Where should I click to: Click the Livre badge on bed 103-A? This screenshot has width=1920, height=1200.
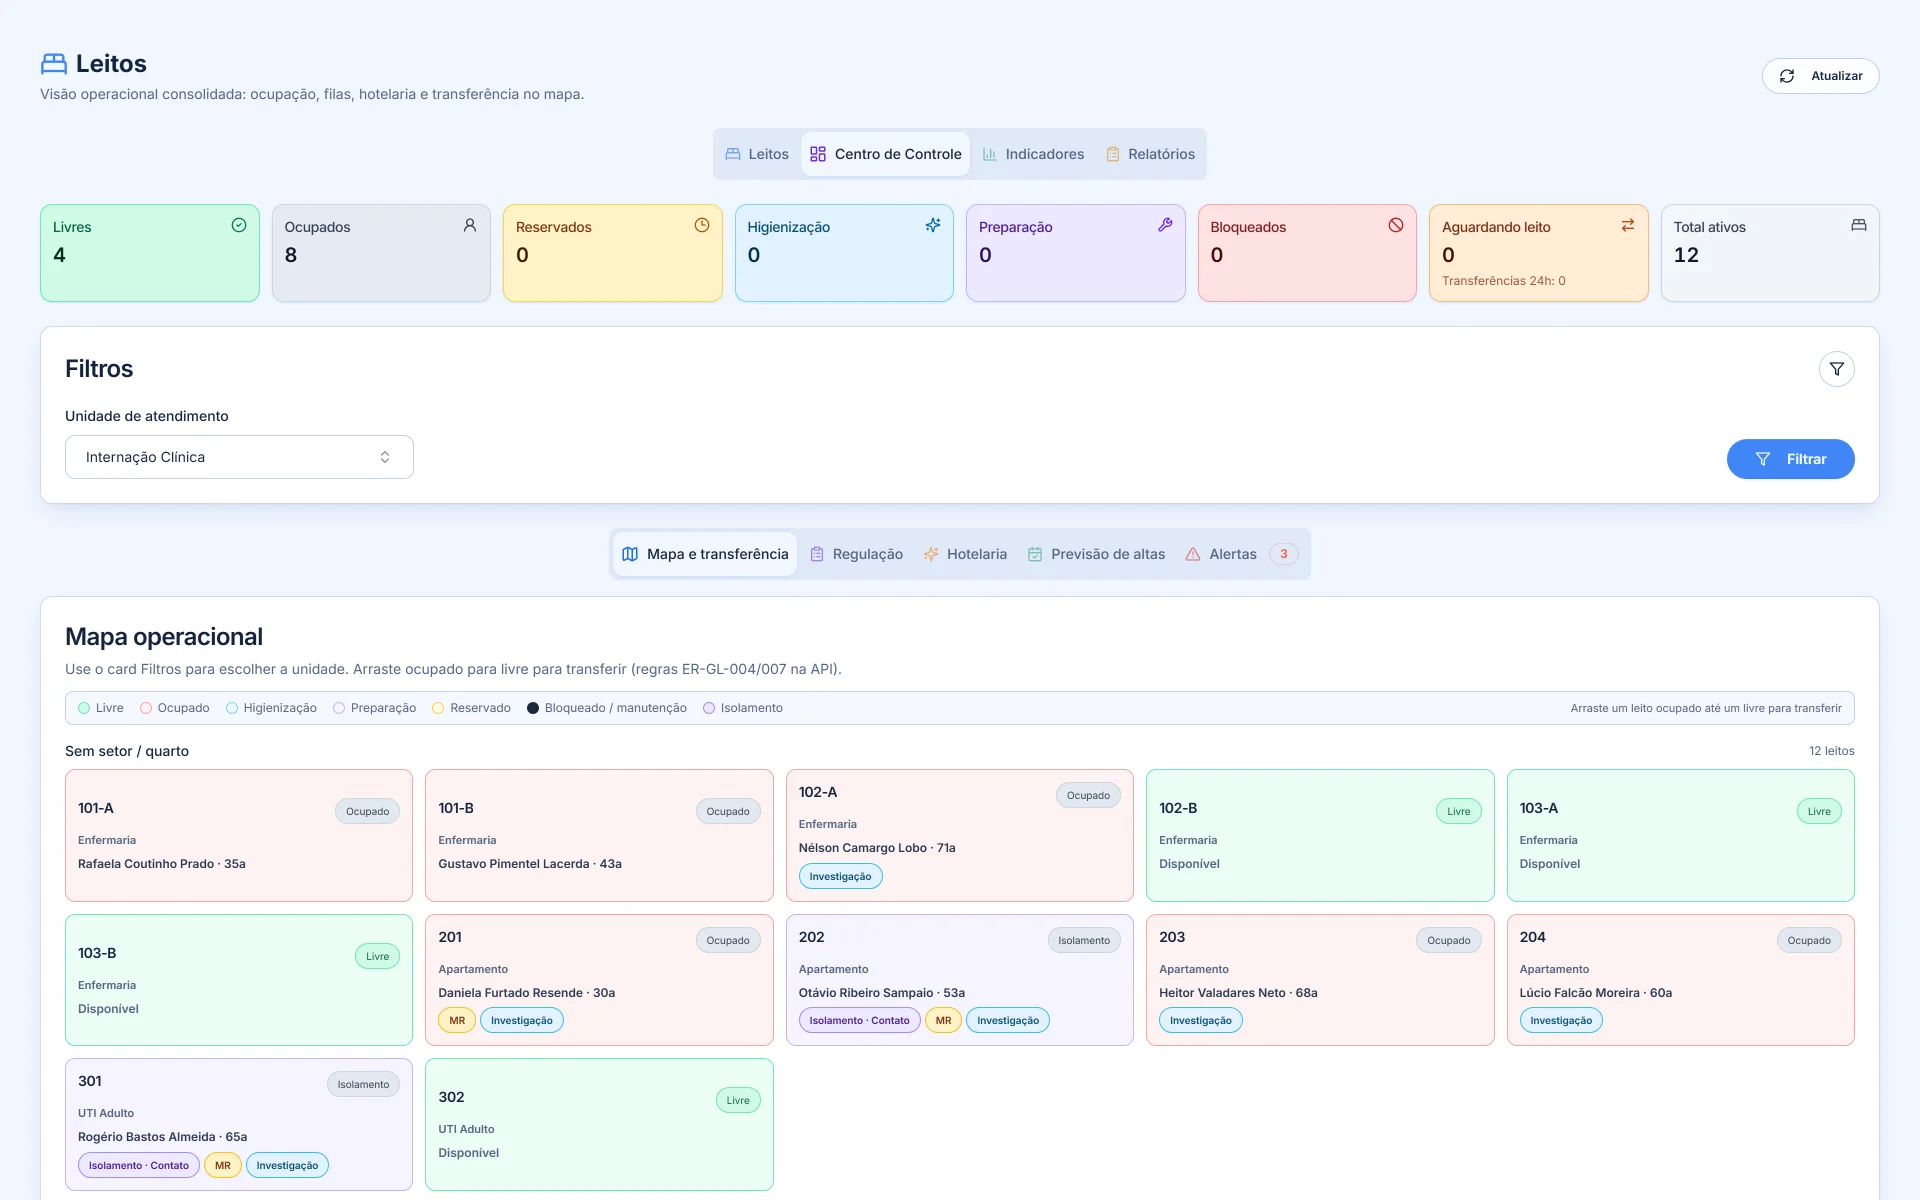[x=1819, y=811]
